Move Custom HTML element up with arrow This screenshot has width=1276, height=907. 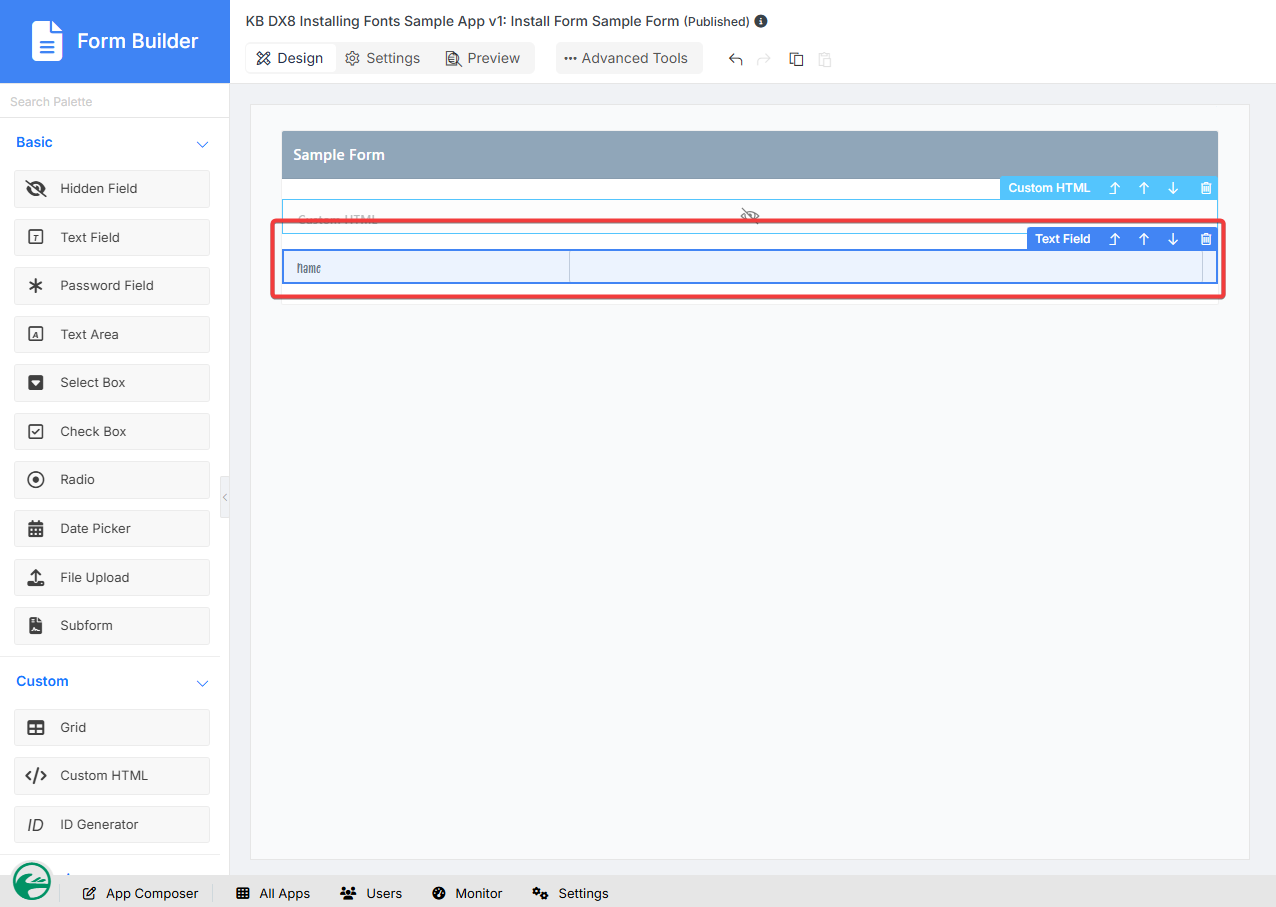tap(1144, 188)
